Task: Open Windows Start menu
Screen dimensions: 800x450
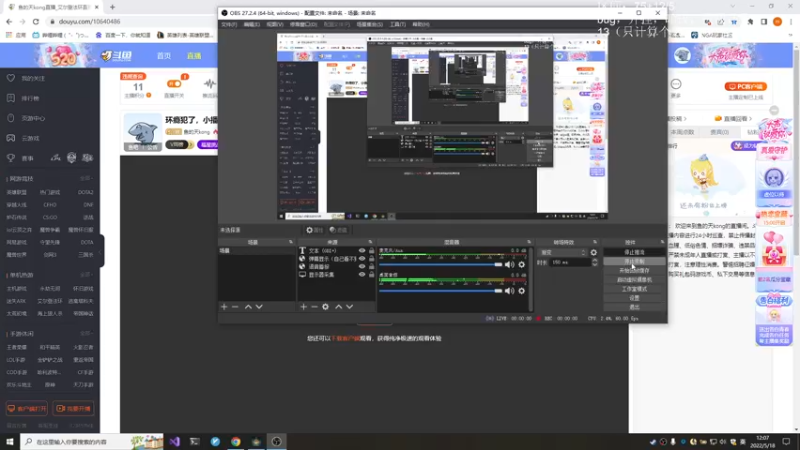Action: pos(10,441)
